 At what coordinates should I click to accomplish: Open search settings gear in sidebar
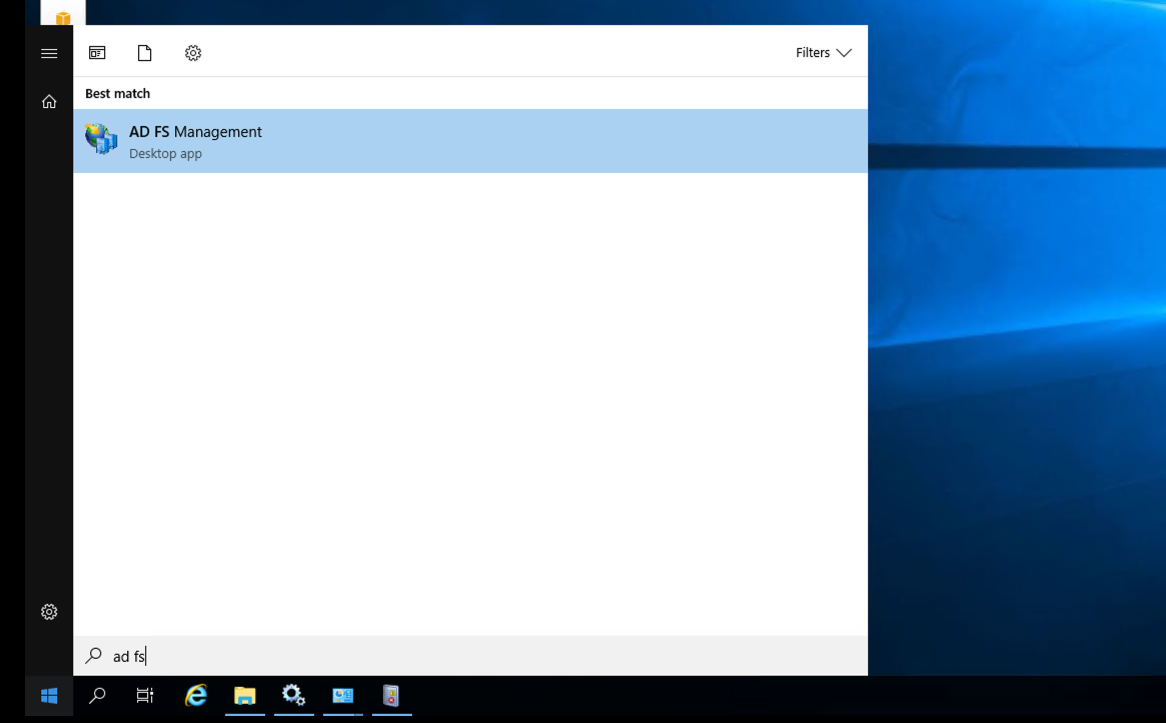point(49,611)
